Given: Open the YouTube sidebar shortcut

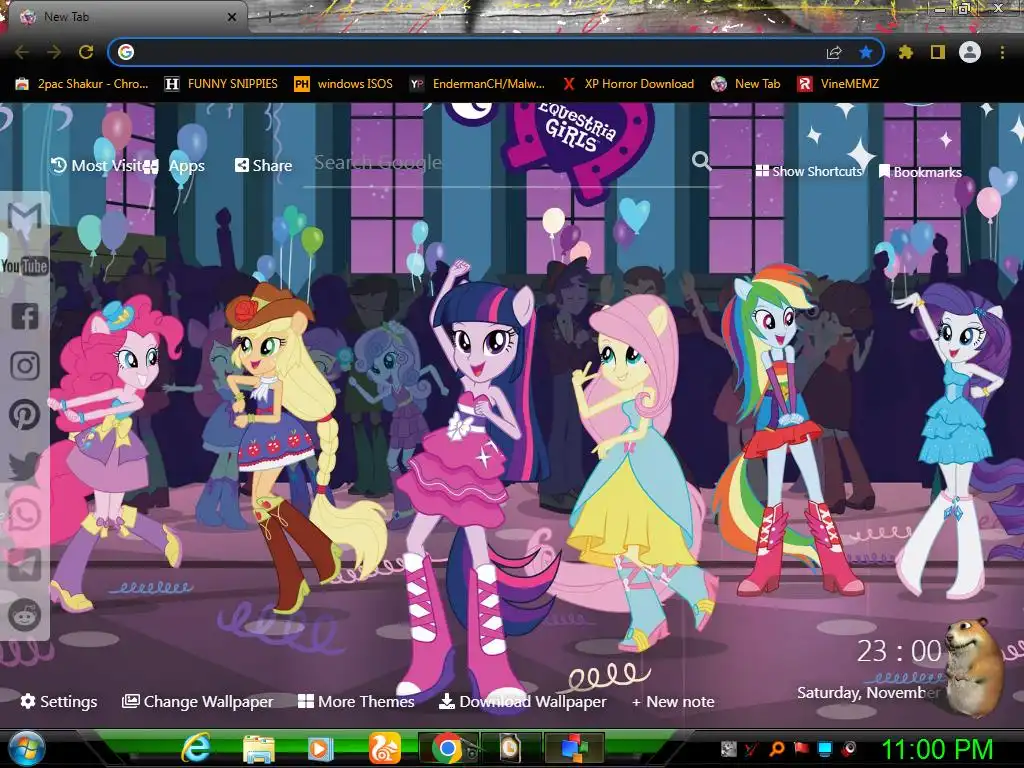Looking at the screenshot, I should (x=24, y=266).
